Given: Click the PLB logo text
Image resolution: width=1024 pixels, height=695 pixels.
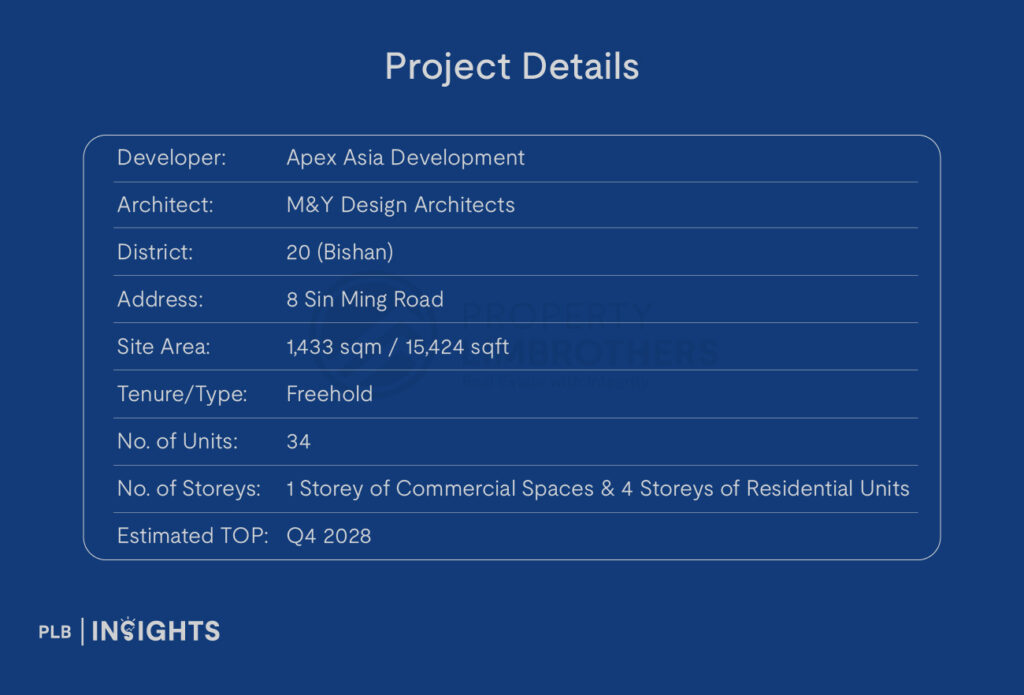Looking at the screenshot, I should point(55,632).
